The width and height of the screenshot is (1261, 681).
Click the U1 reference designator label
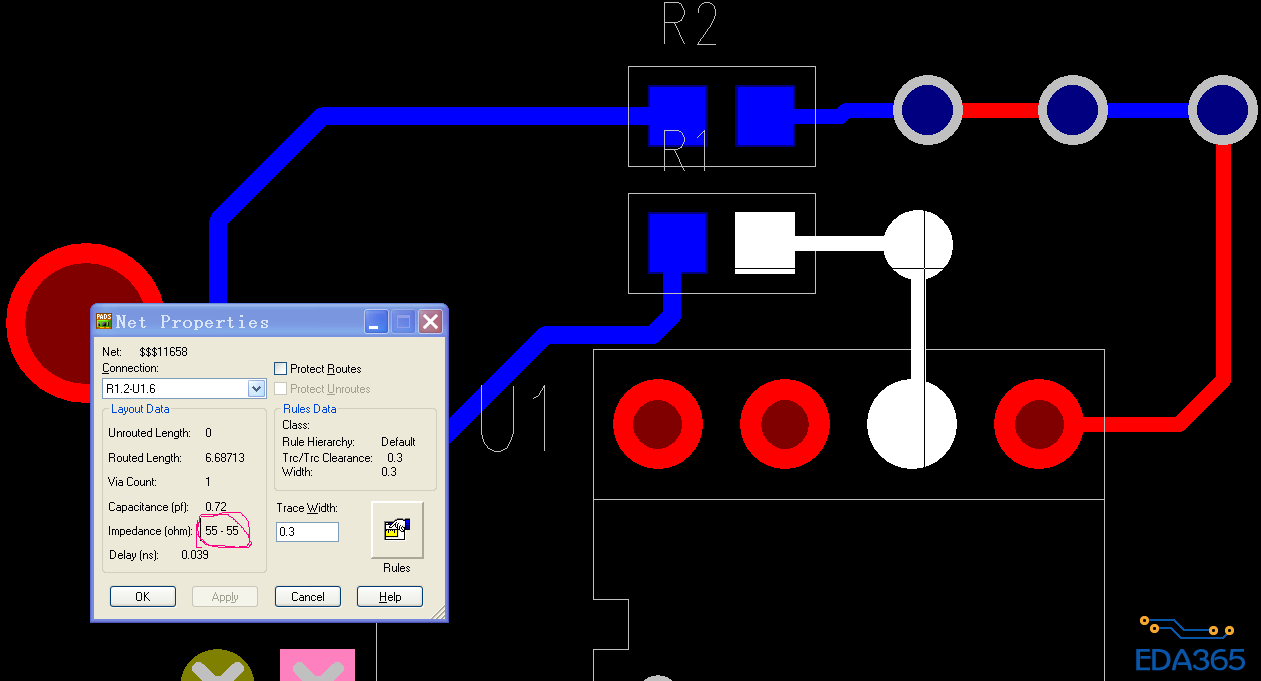pos(516,418)
